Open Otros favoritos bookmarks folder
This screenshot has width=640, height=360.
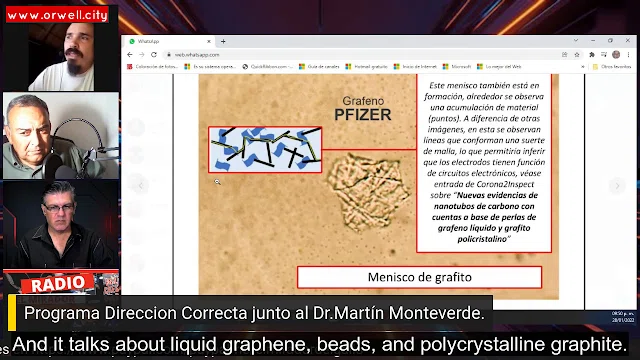(x=612, y=67)
